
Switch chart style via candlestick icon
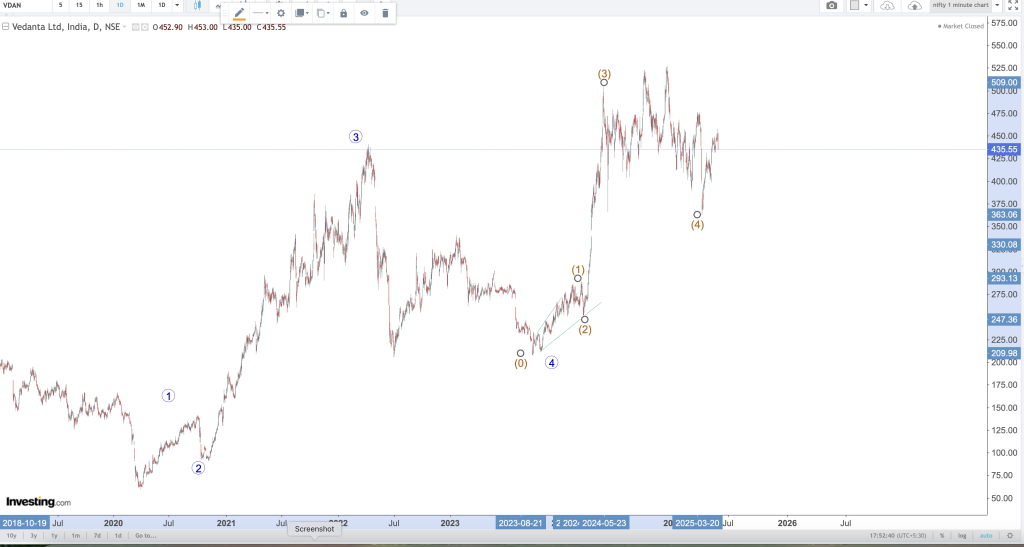(x=197, y=5)
